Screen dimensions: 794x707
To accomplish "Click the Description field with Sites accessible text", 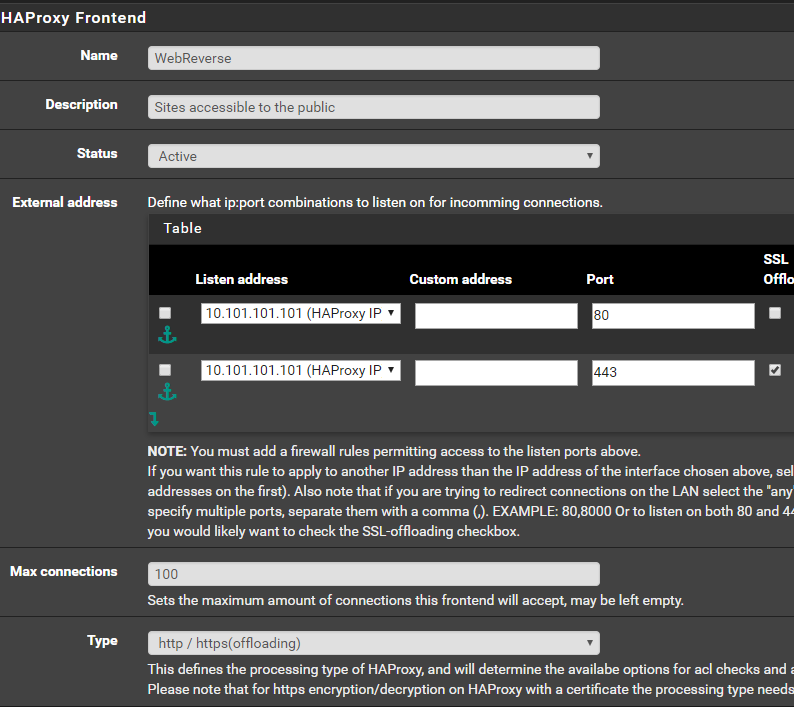I will click(x=374, y=107).
